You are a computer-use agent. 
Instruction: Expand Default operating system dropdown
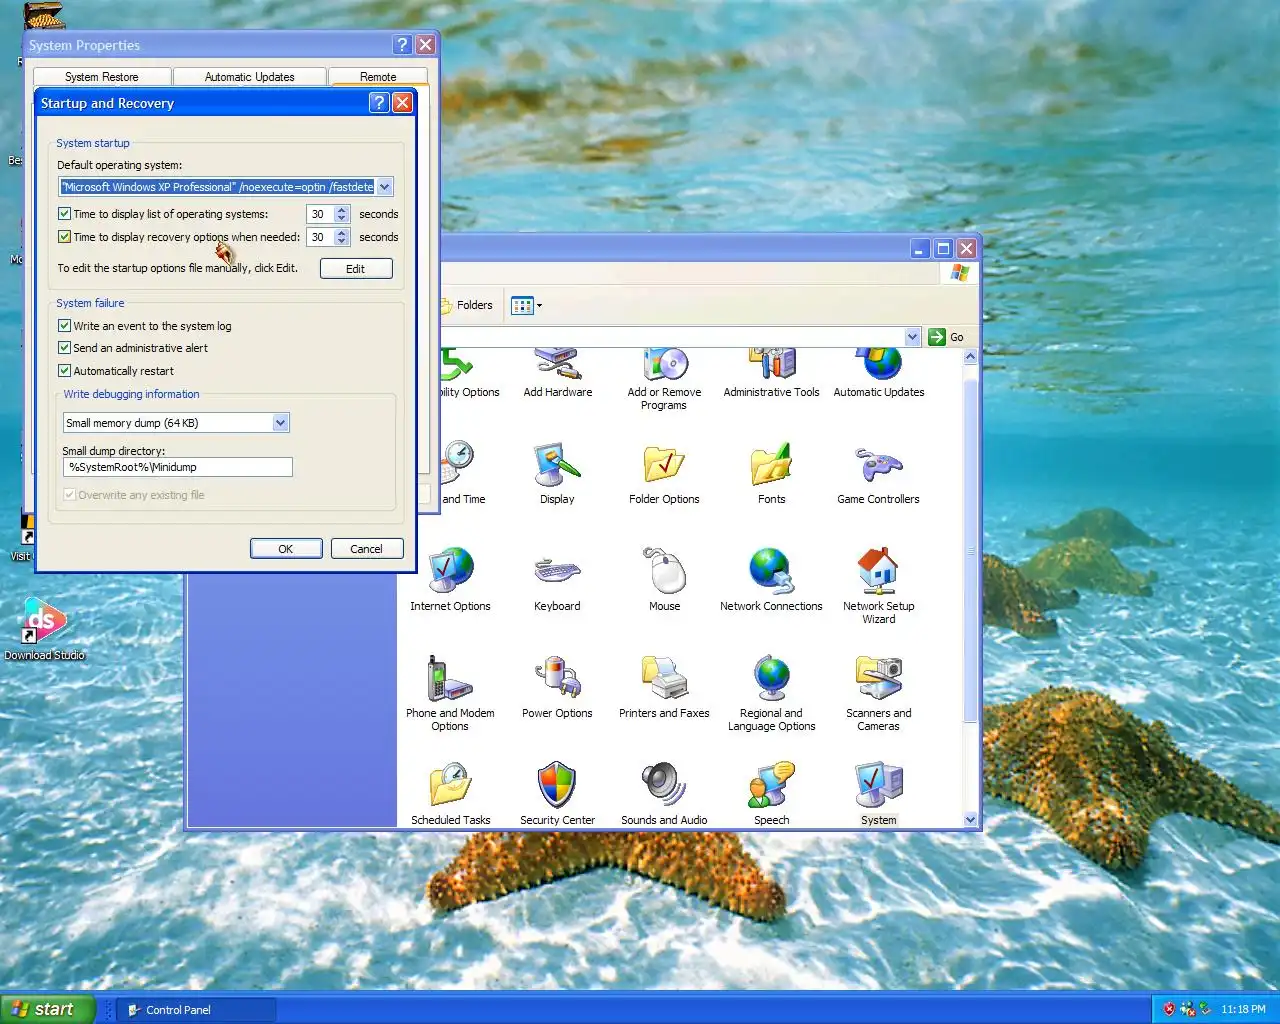pyautogui.click(x=385, y=187)
